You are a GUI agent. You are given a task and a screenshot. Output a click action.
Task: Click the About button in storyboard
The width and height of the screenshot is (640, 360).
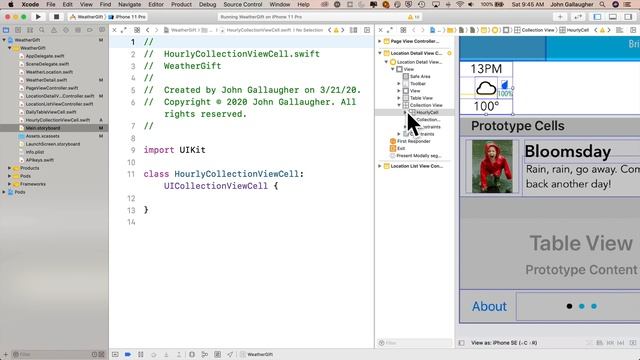click(x=489, y=307)
